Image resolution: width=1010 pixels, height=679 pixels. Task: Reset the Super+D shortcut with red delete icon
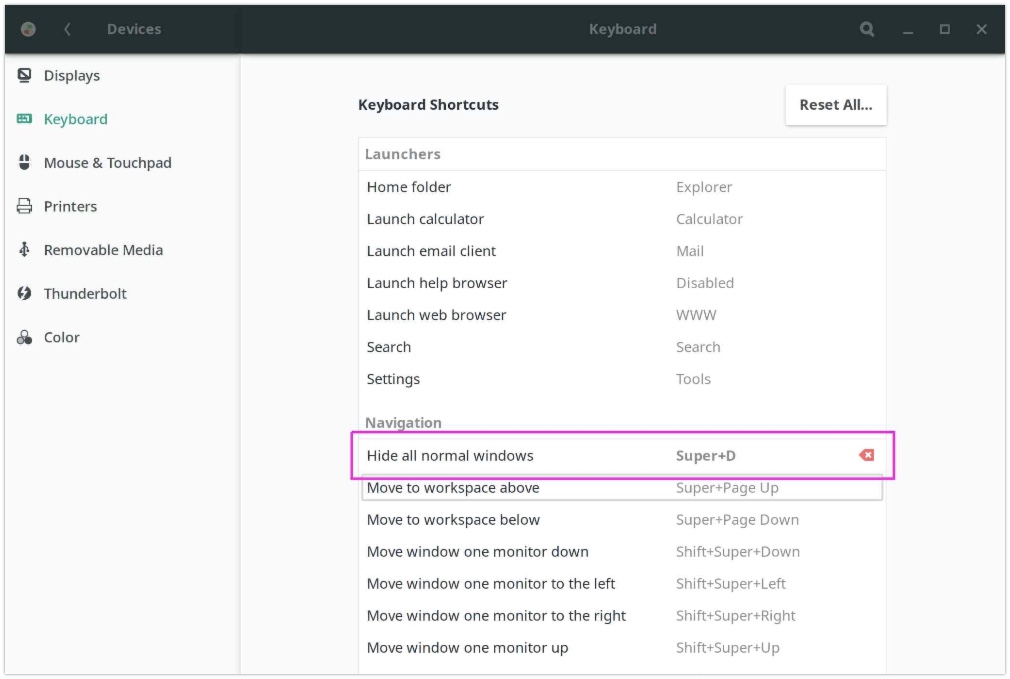tap(866, 456)
